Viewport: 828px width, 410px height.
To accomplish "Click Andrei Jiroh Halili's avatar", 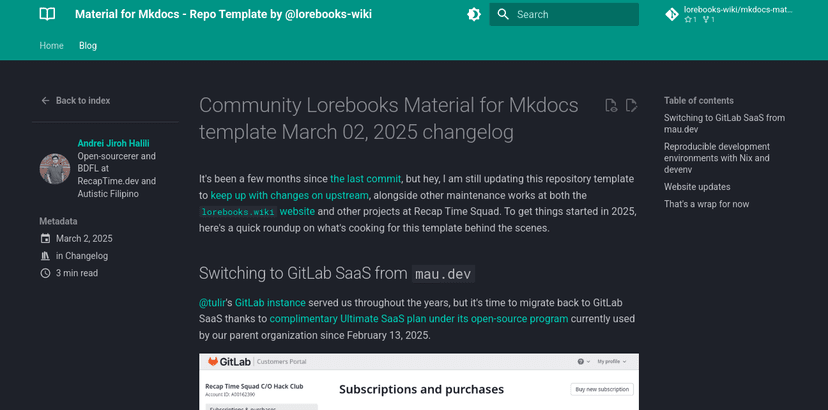I will tap(54, 168).
